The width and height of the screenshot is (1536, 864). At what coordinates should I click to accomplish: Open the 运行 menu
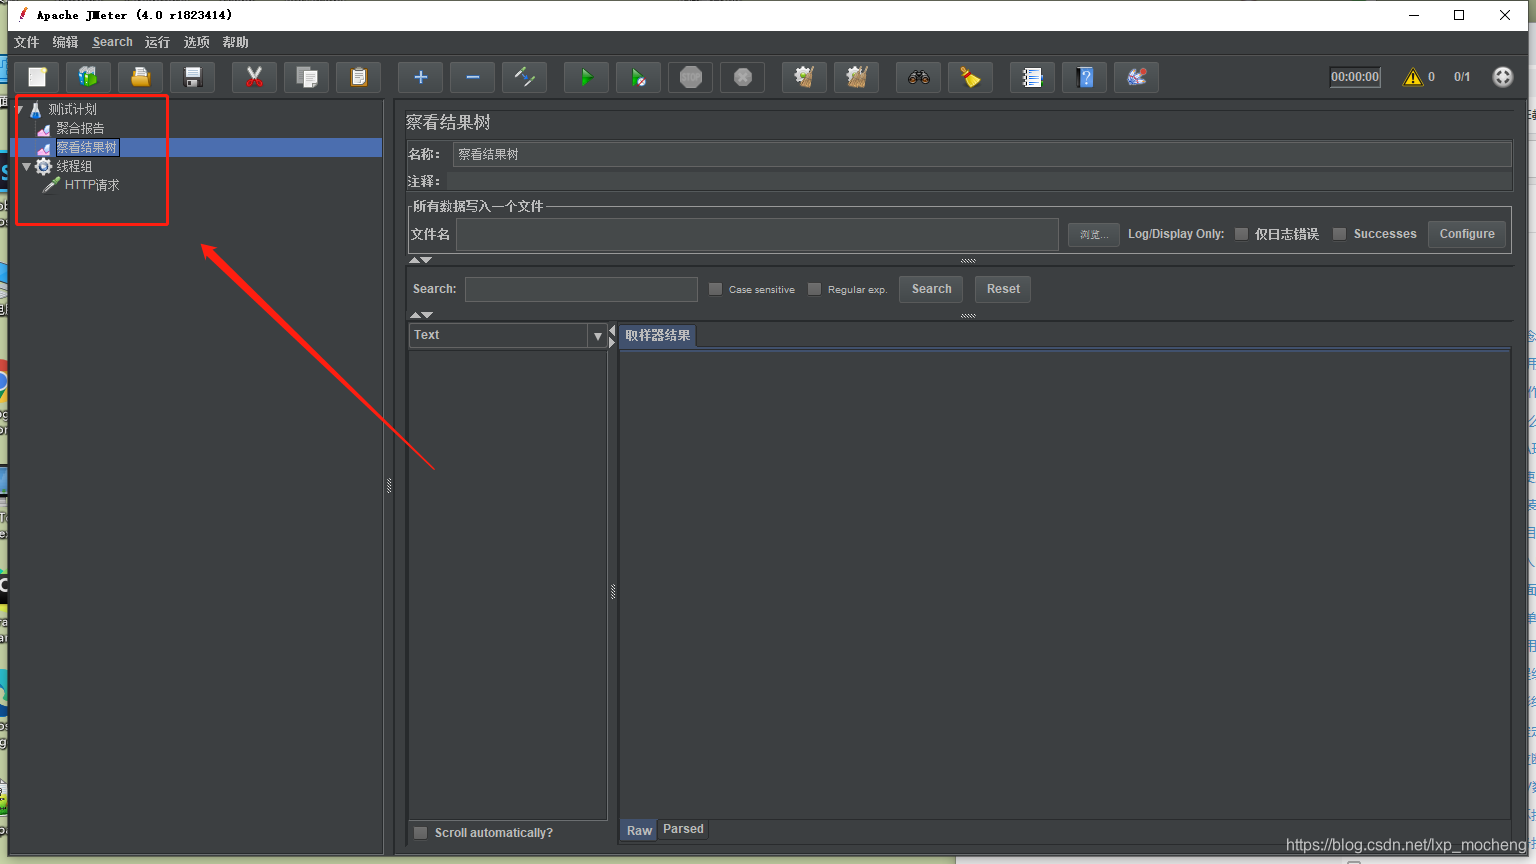tap(157, 42)
